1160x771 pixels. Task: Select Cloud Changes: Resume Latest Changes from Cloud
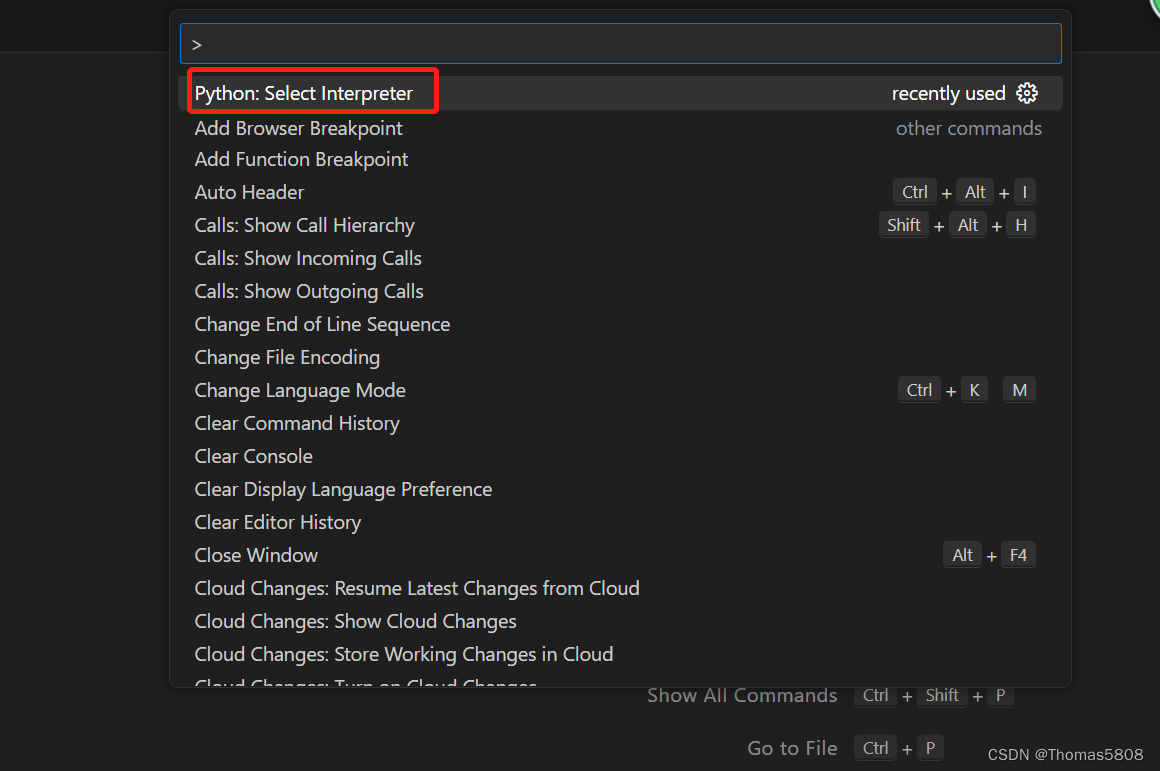(417, 588)
